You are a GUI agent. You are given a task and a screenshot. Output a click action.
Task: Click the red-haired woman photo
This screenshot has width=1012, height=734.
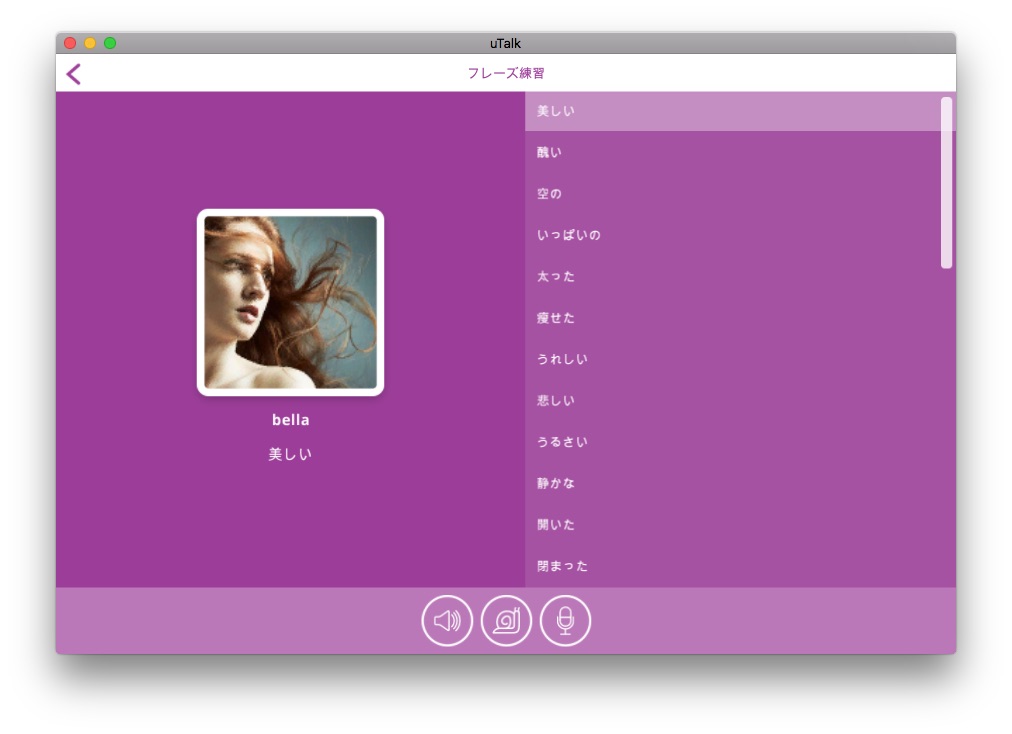[290, 302]
